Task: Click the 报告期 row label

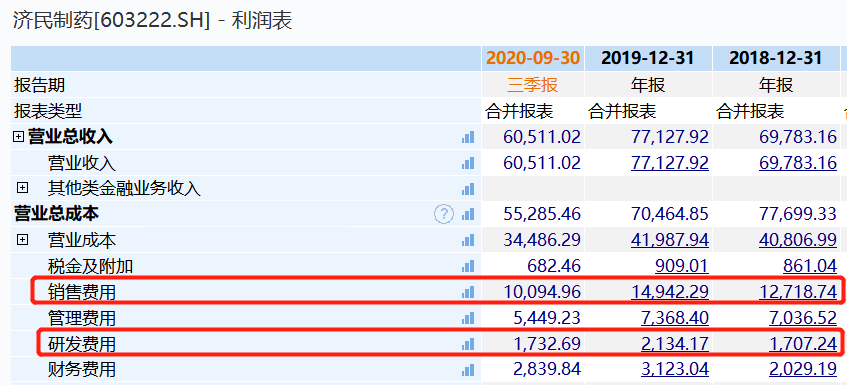Action: coord(39,85)
